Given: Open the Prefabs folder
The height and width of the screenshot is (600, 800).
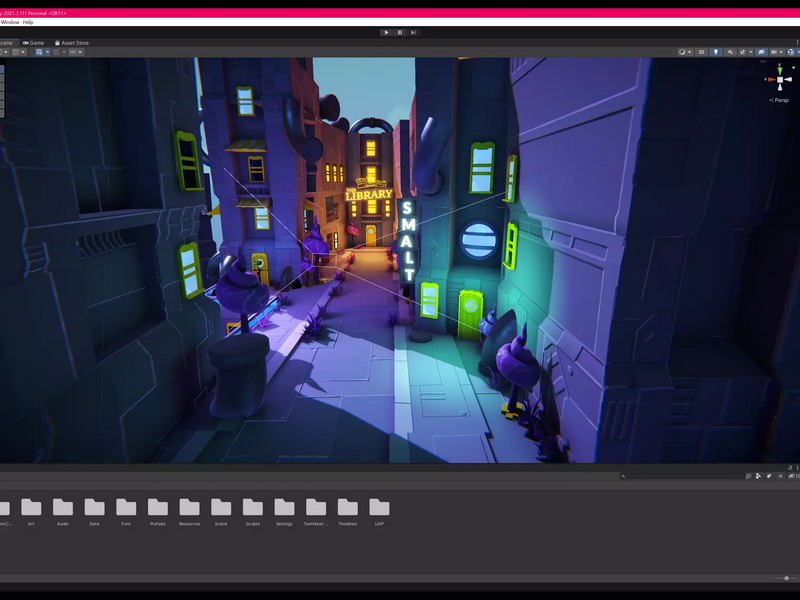Looking at the screenshot, I should (158, 512).
